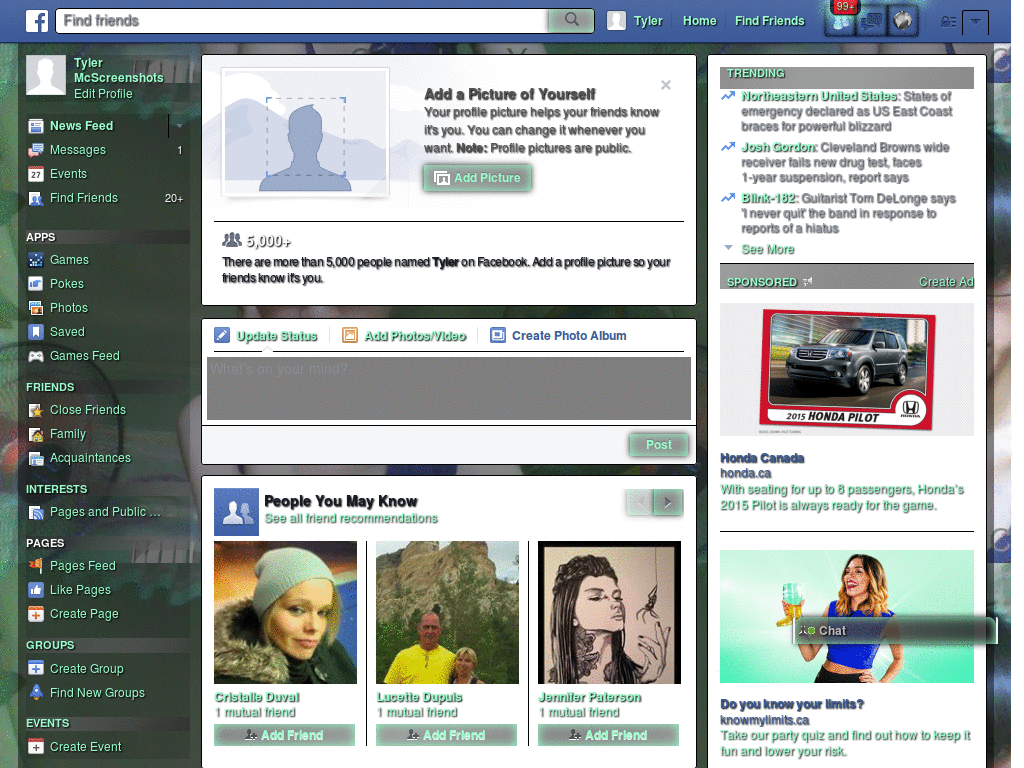Dismiss the Add a Picture card

coord(665,85)
